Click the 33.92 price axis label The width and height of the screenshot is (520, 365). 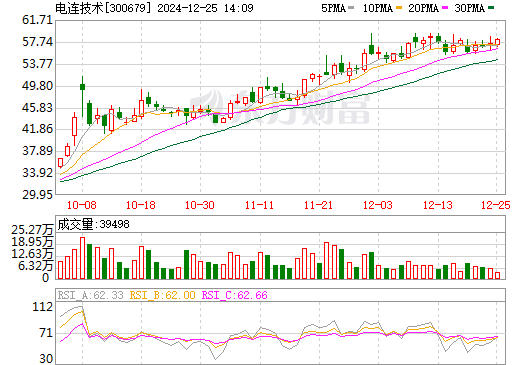(x=38, y=173)
